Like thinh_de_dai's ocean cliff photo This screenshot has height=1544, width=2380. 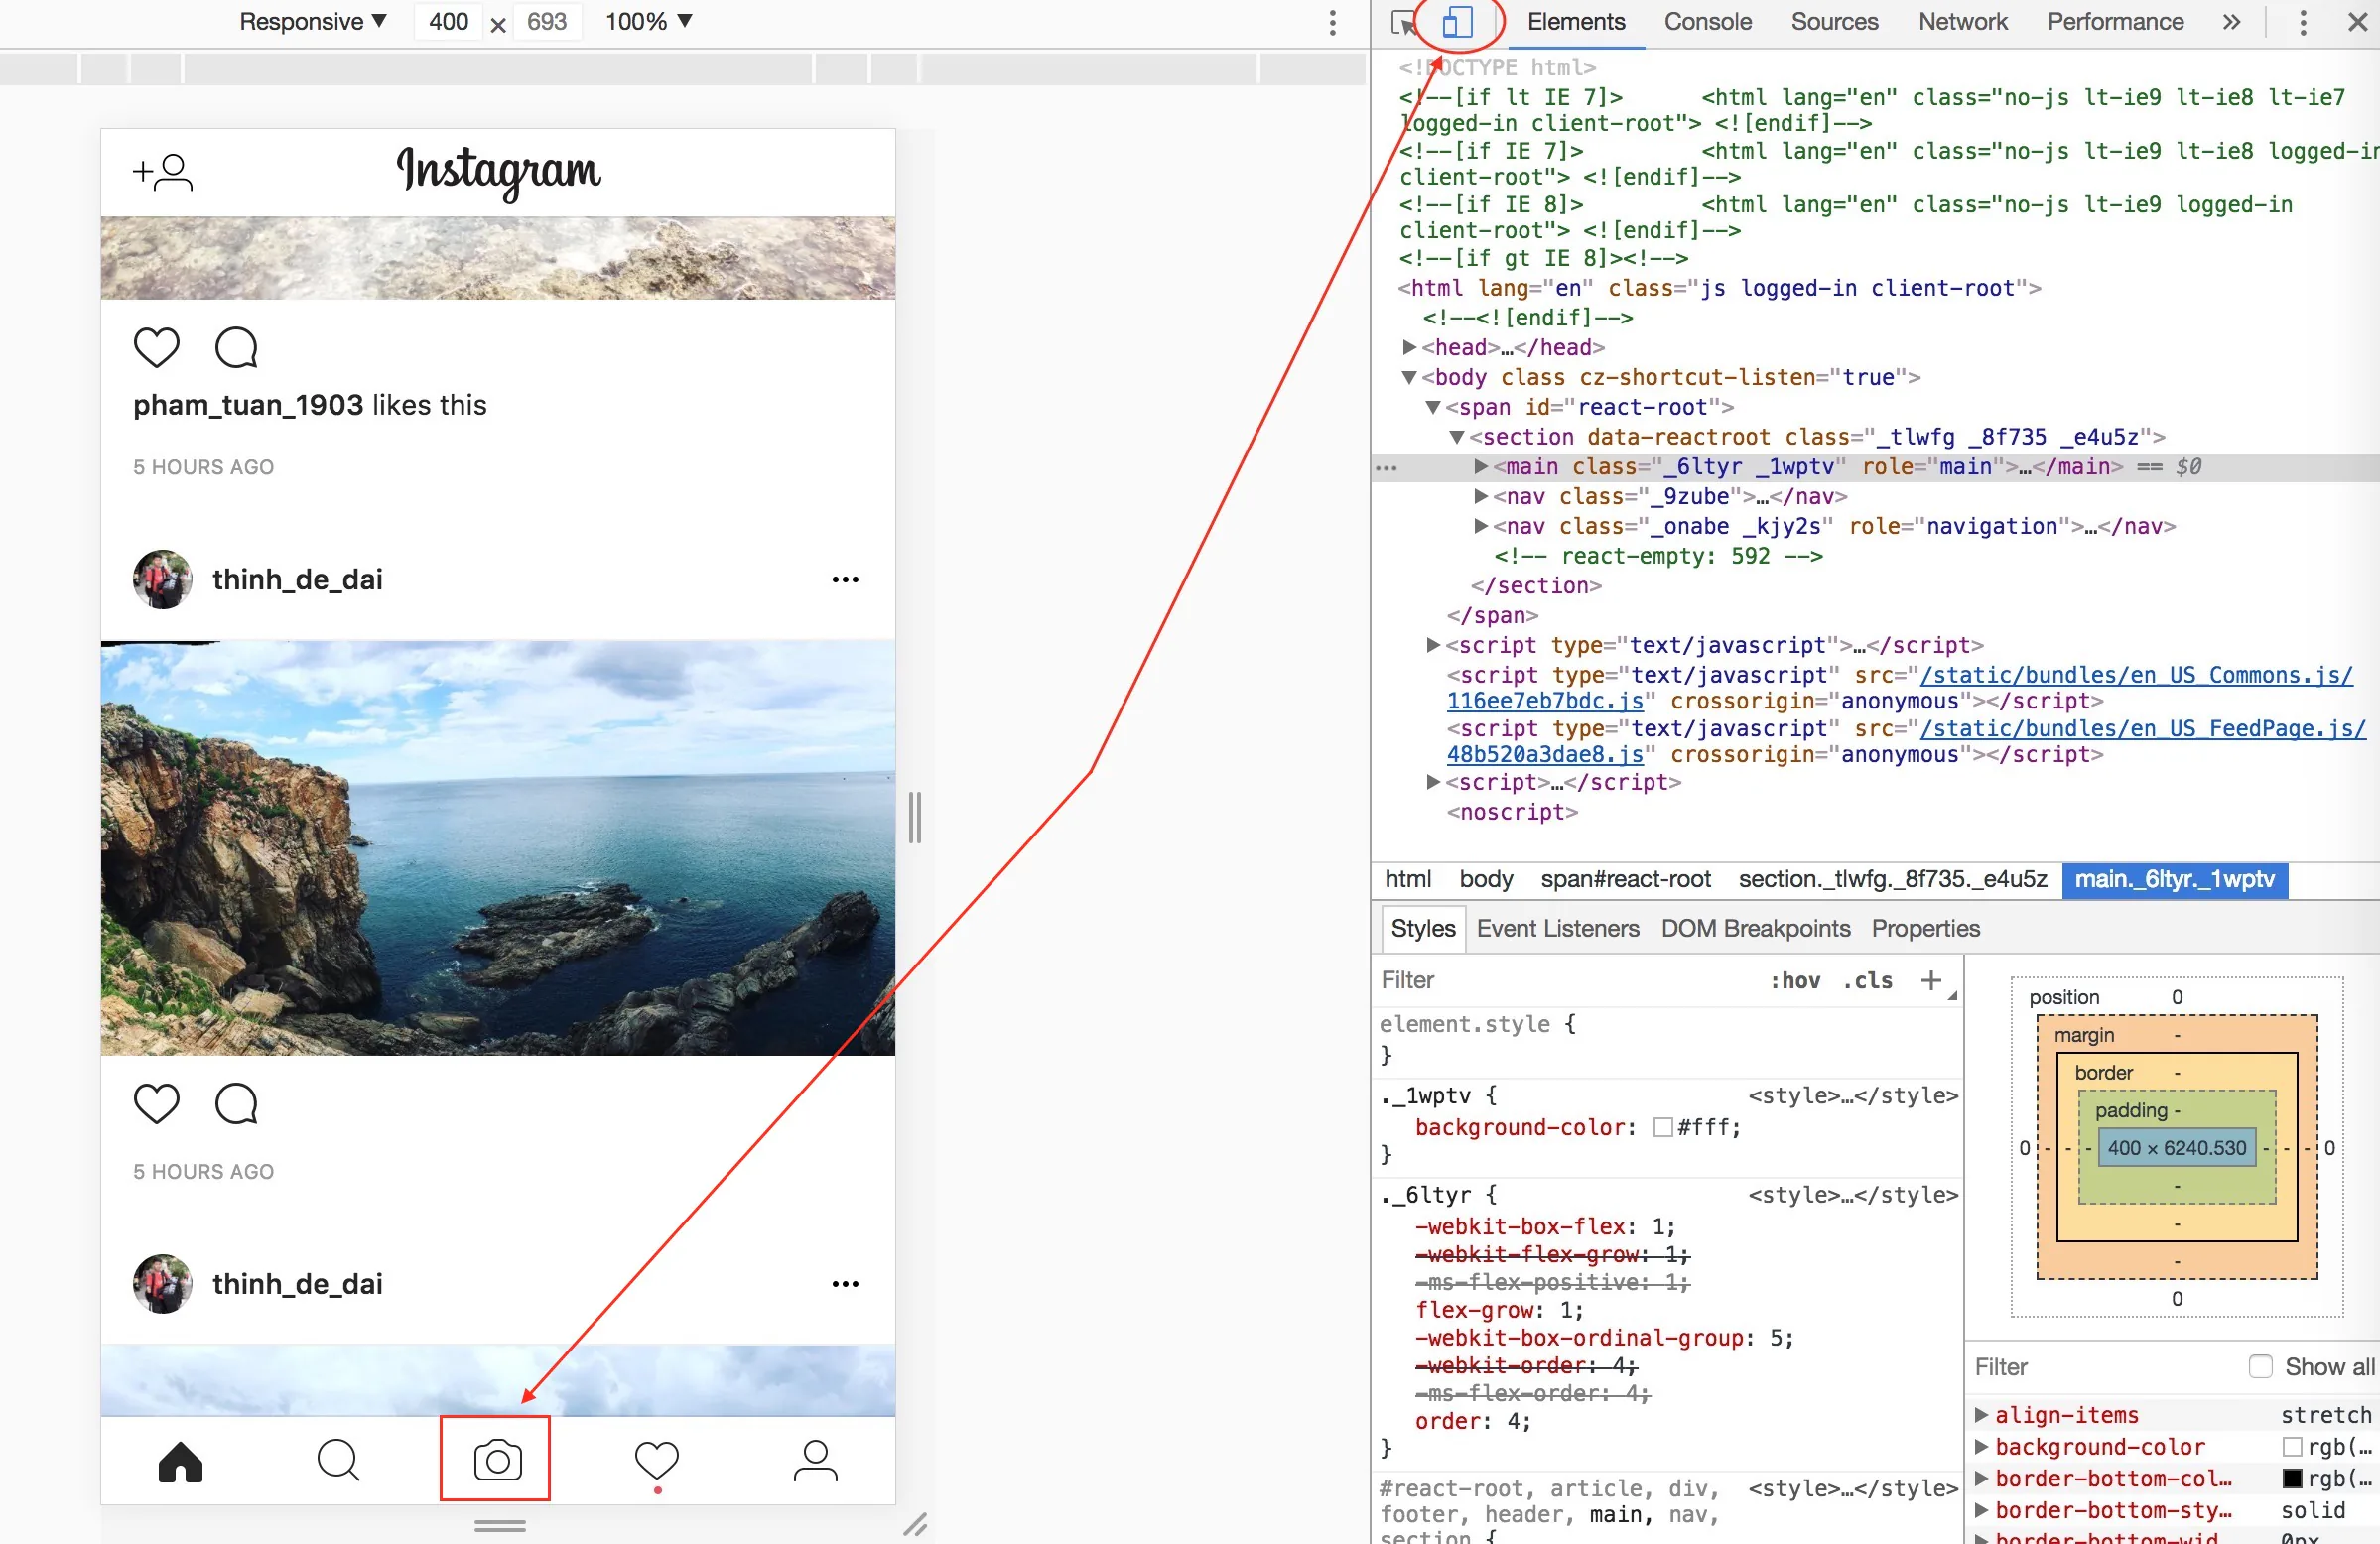[157, 1103]
